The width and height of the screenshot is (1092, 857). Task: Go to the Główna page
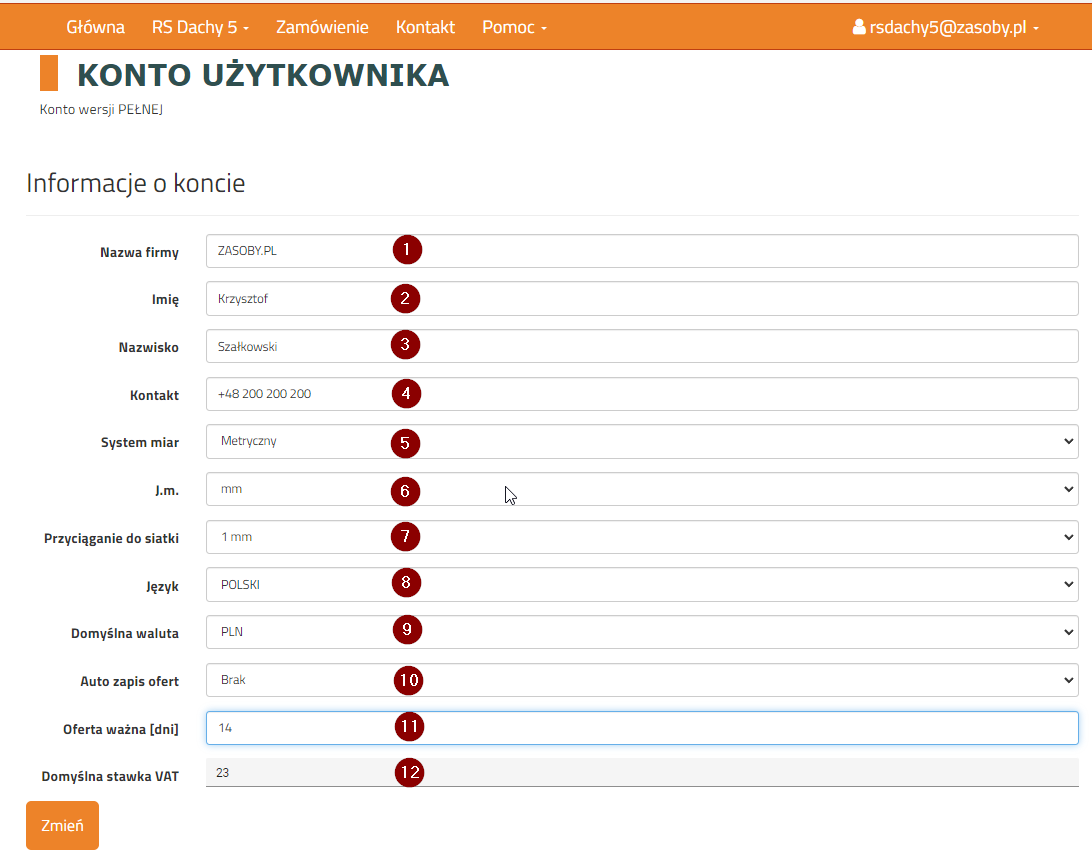(95, 27)
